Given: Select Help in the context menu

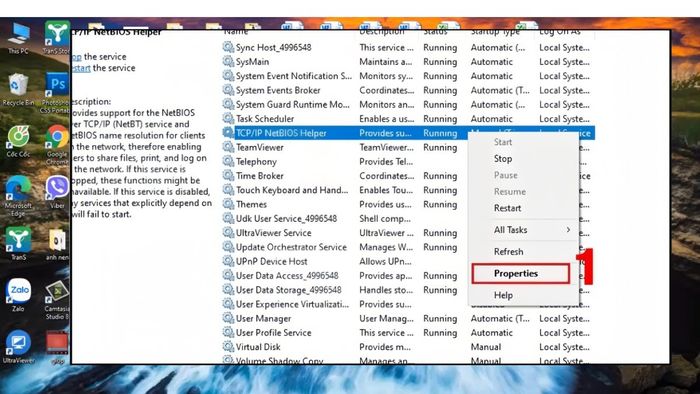Looking at the screenshot, I should 523,295.
